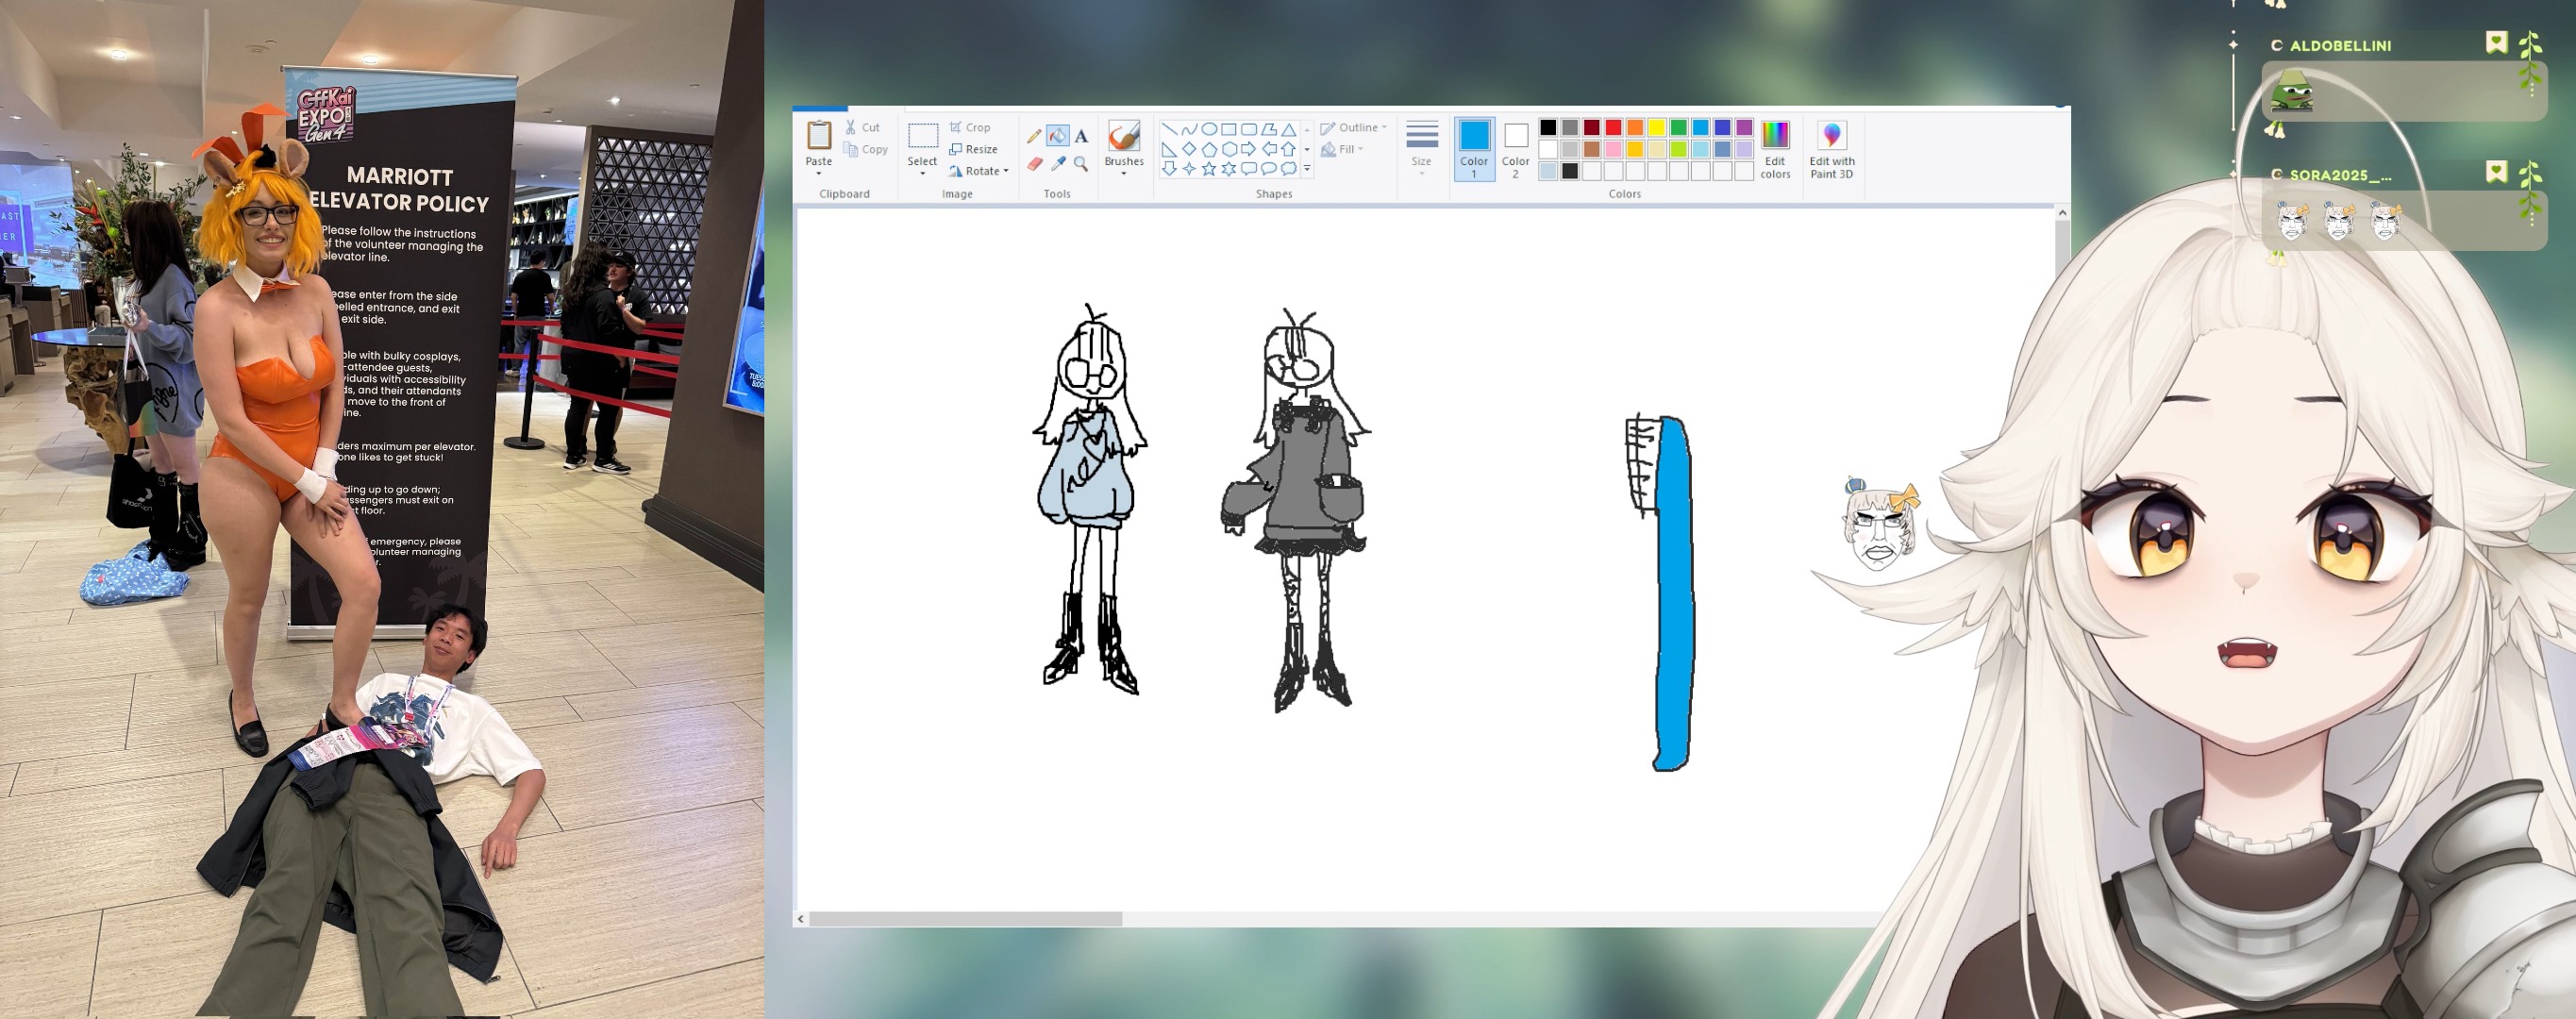Choose the Right triangle shape
The image size is (2576, 1019).
tap(1168, 149)
